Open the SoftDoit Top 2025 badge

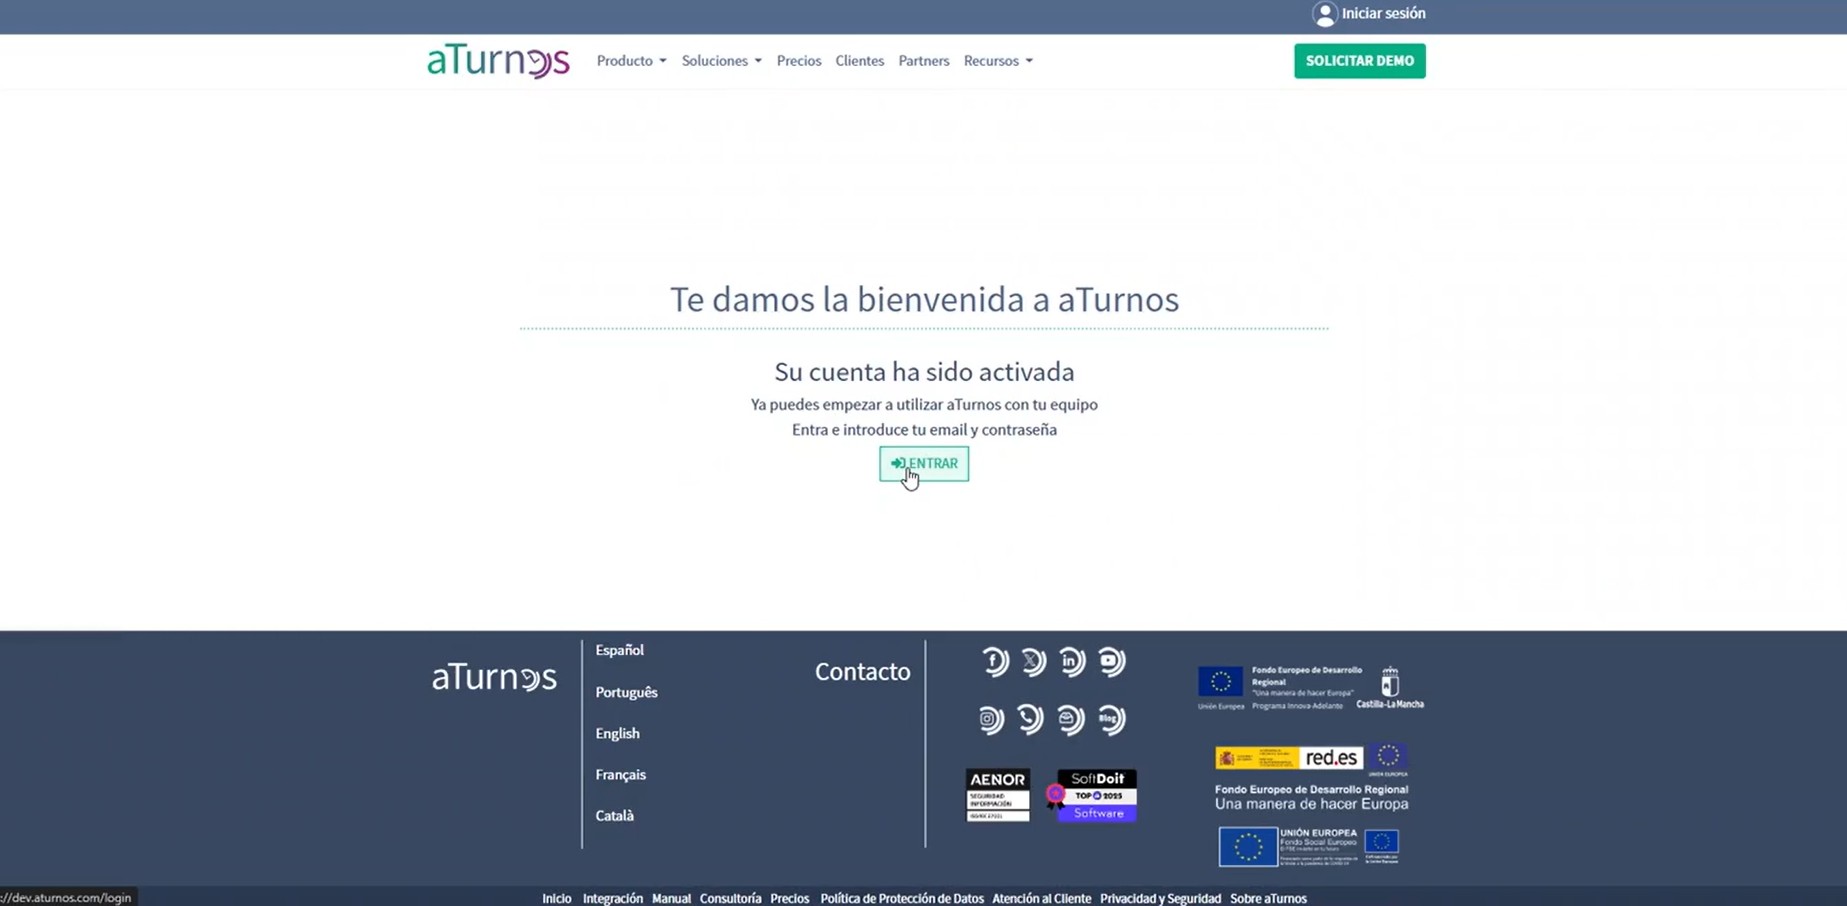(1096, 795)
